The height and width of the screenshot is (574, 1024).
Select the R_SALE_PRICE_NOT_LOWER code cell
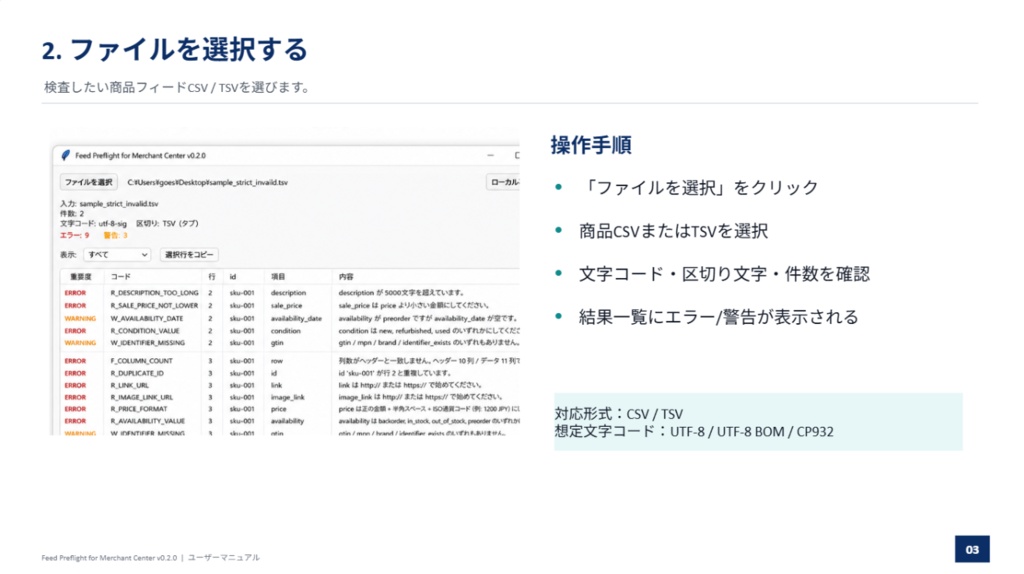tap(154, 306)
